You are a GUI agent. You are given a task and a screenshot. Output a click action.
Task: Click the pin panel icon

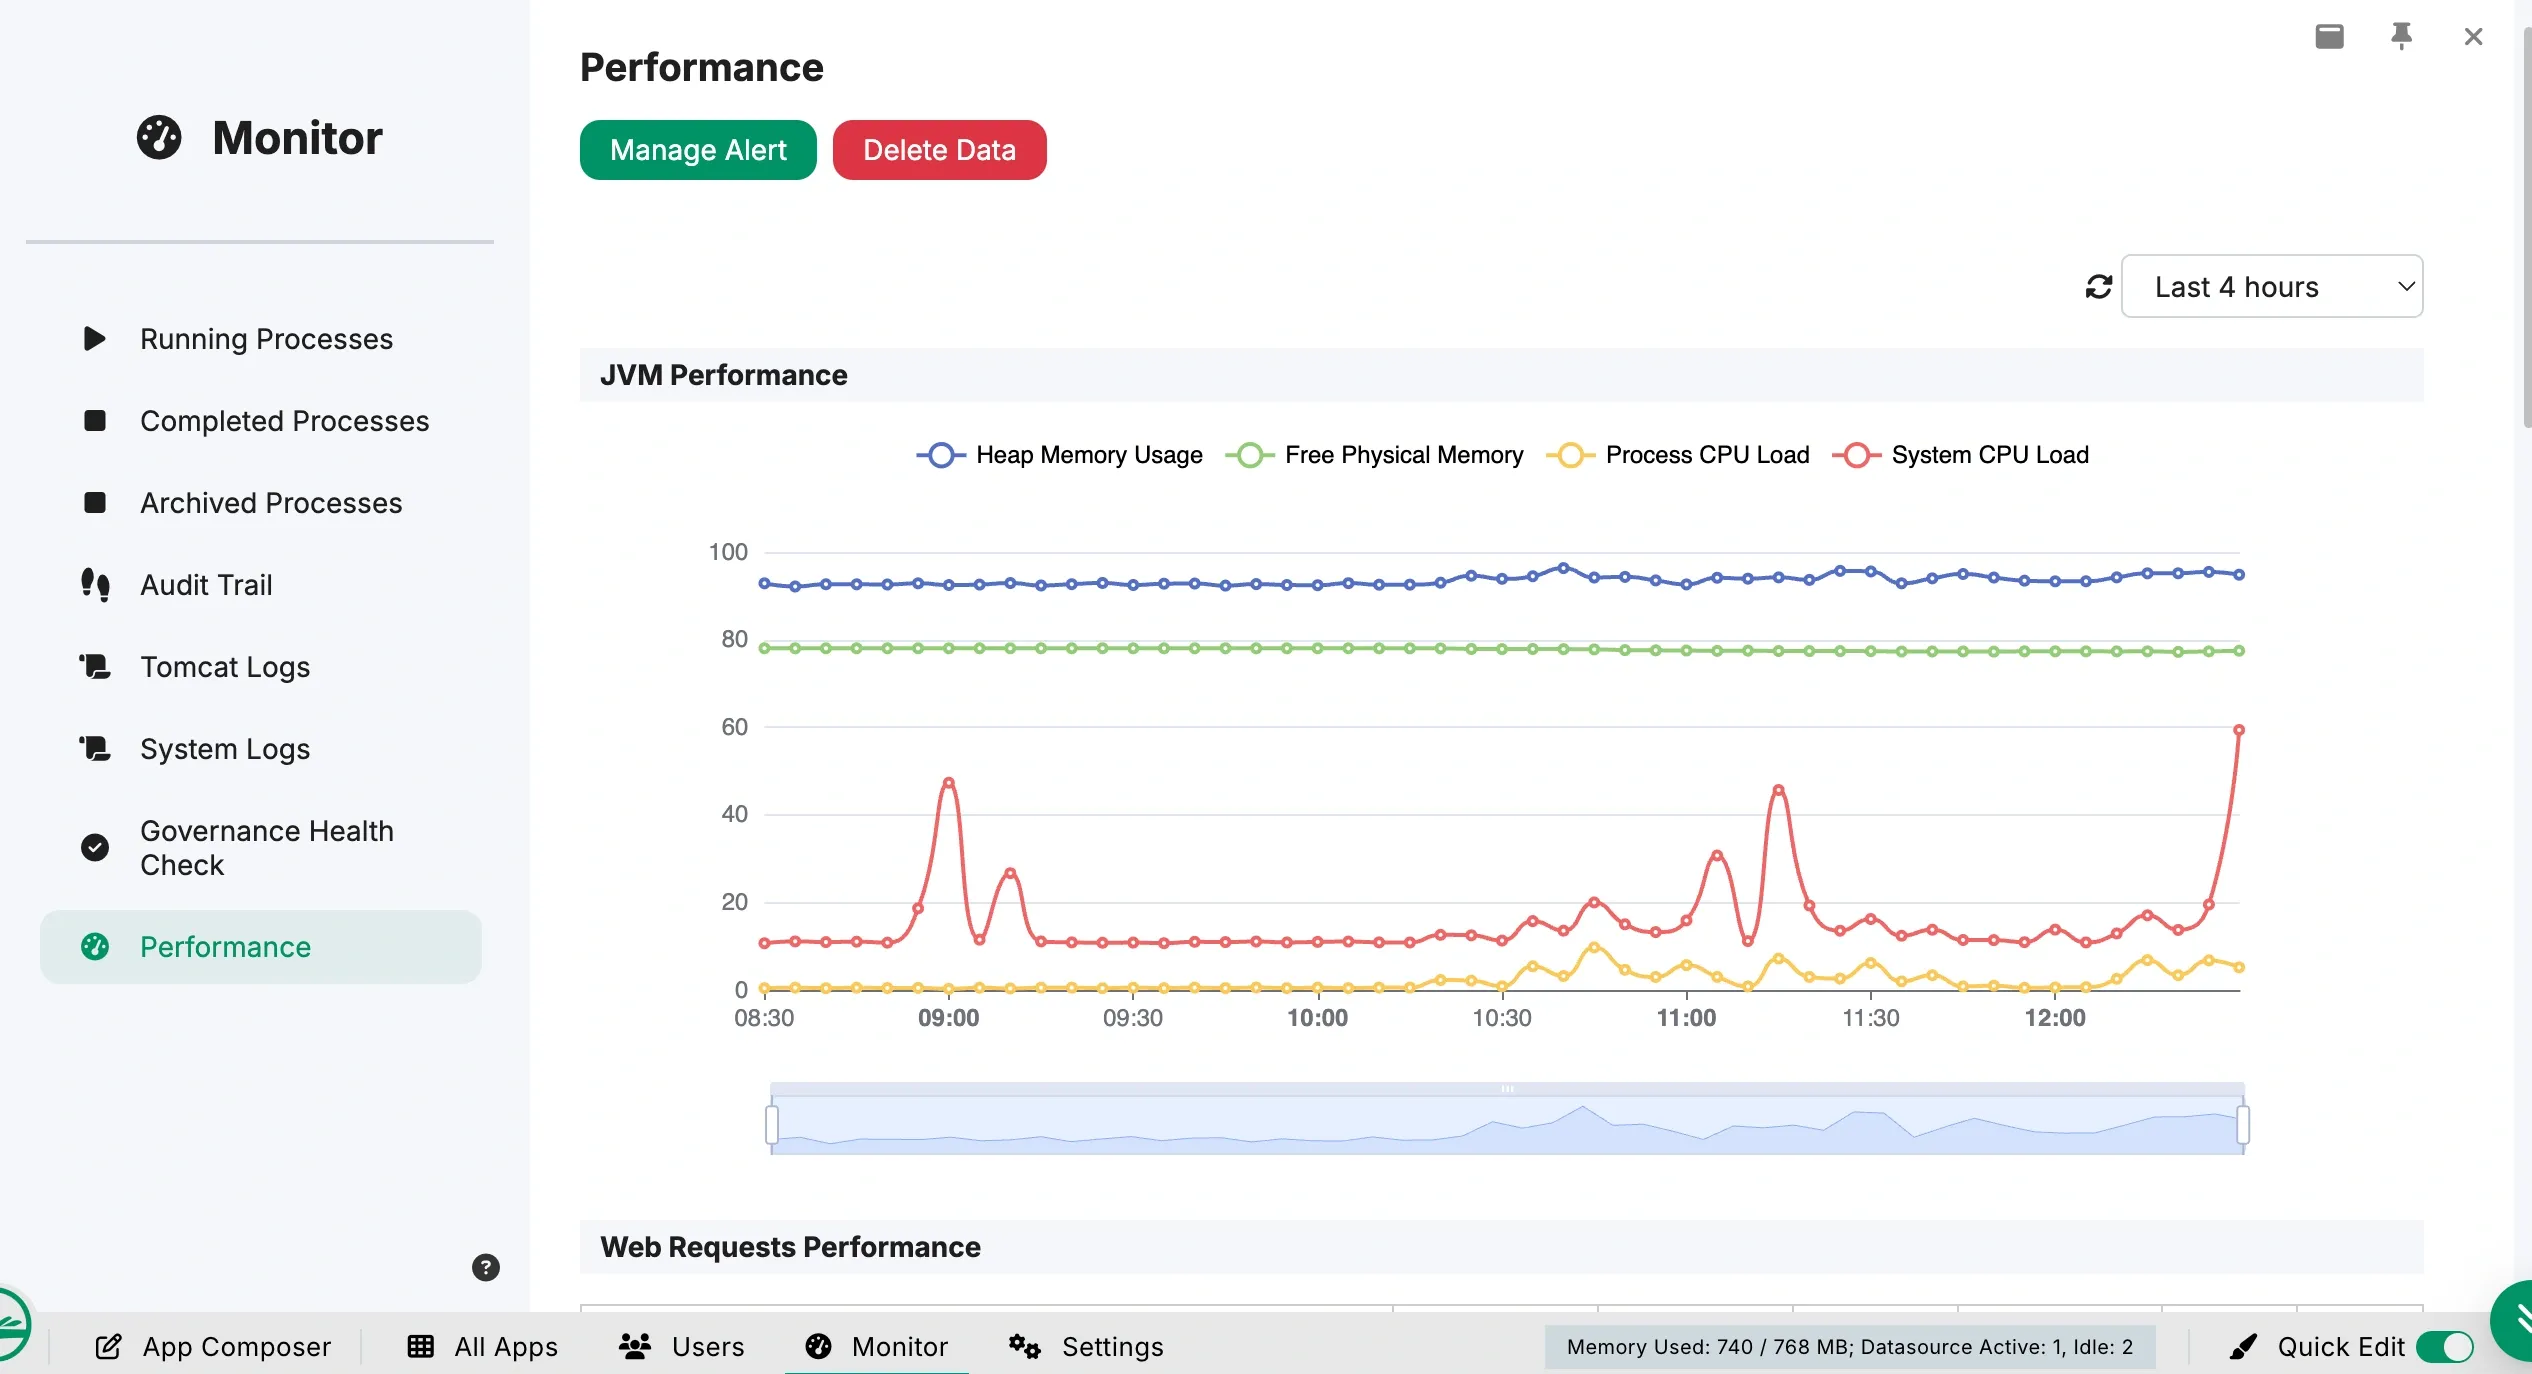pos(2401,37)
